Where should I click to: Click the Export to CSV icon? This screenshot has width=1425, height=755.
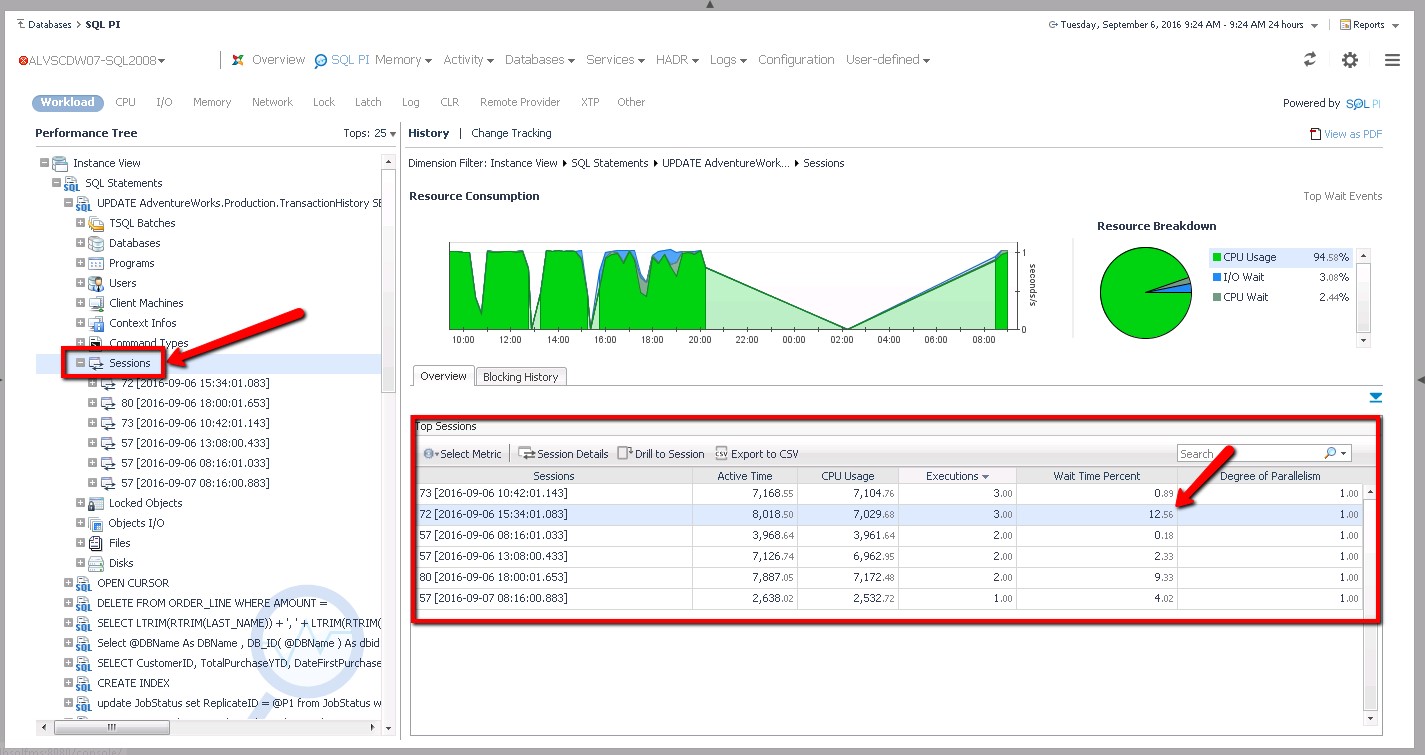721,454
